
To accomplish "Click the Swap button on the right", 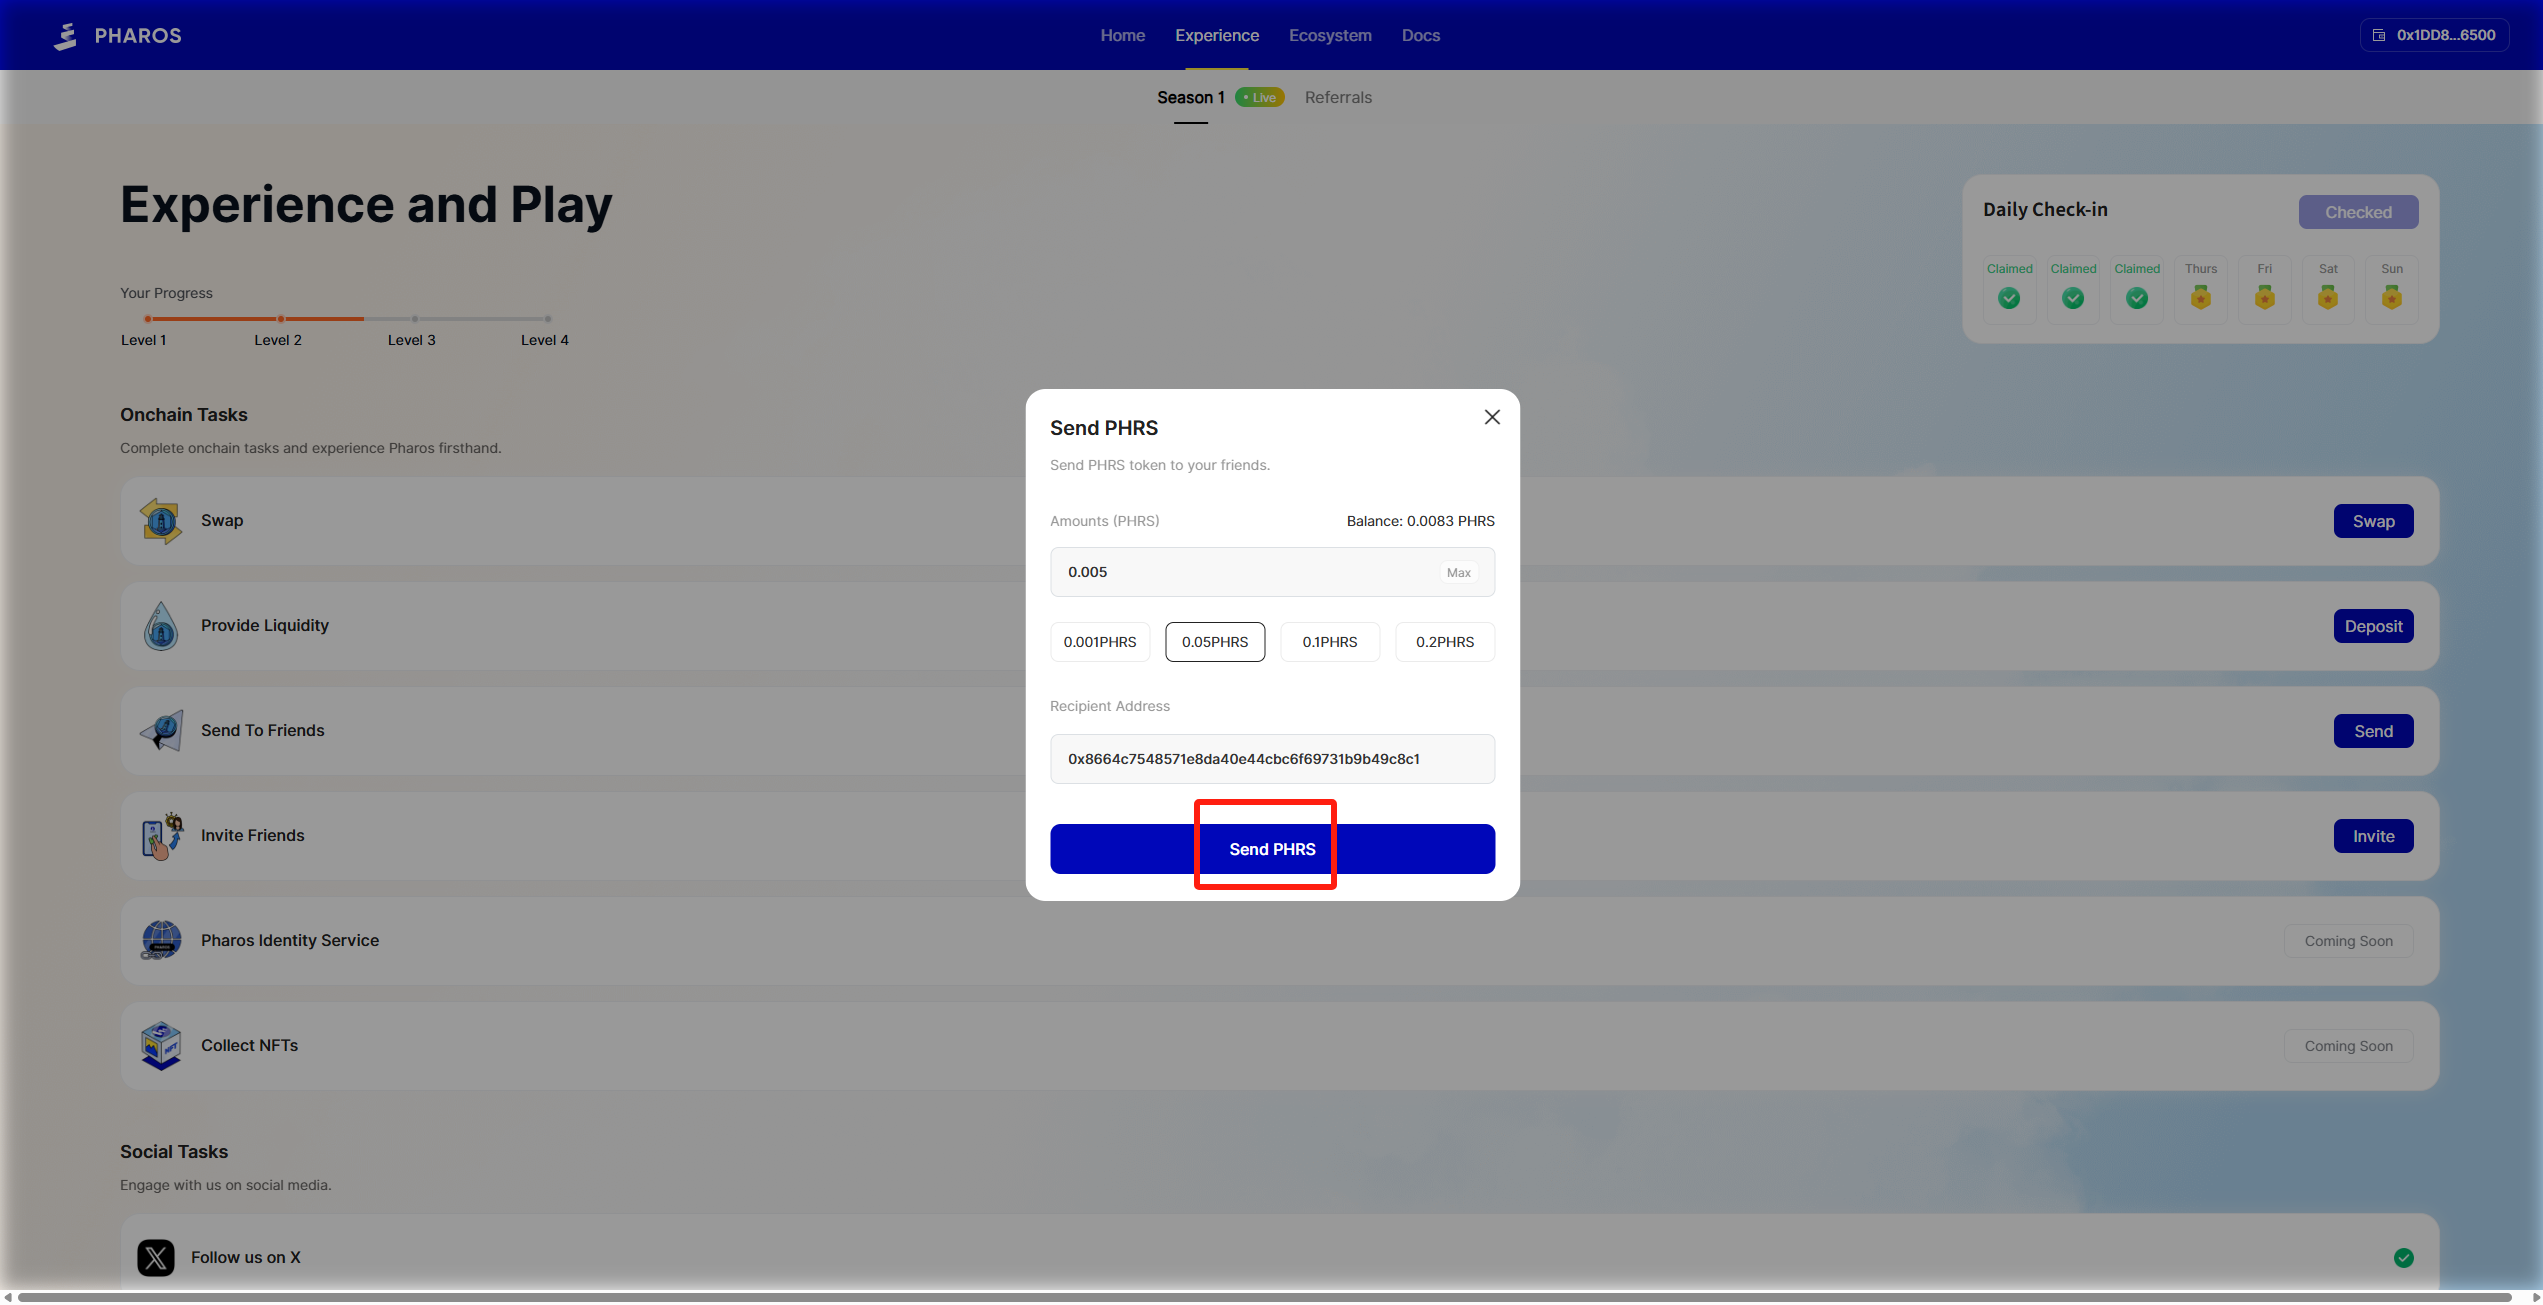I will tap(2373, 521).
